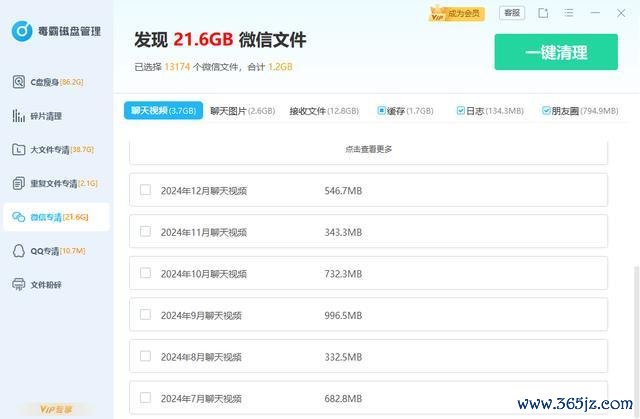Click the 996.5MB size value
This screenshot has width=640, height=419.
point(343,315)
